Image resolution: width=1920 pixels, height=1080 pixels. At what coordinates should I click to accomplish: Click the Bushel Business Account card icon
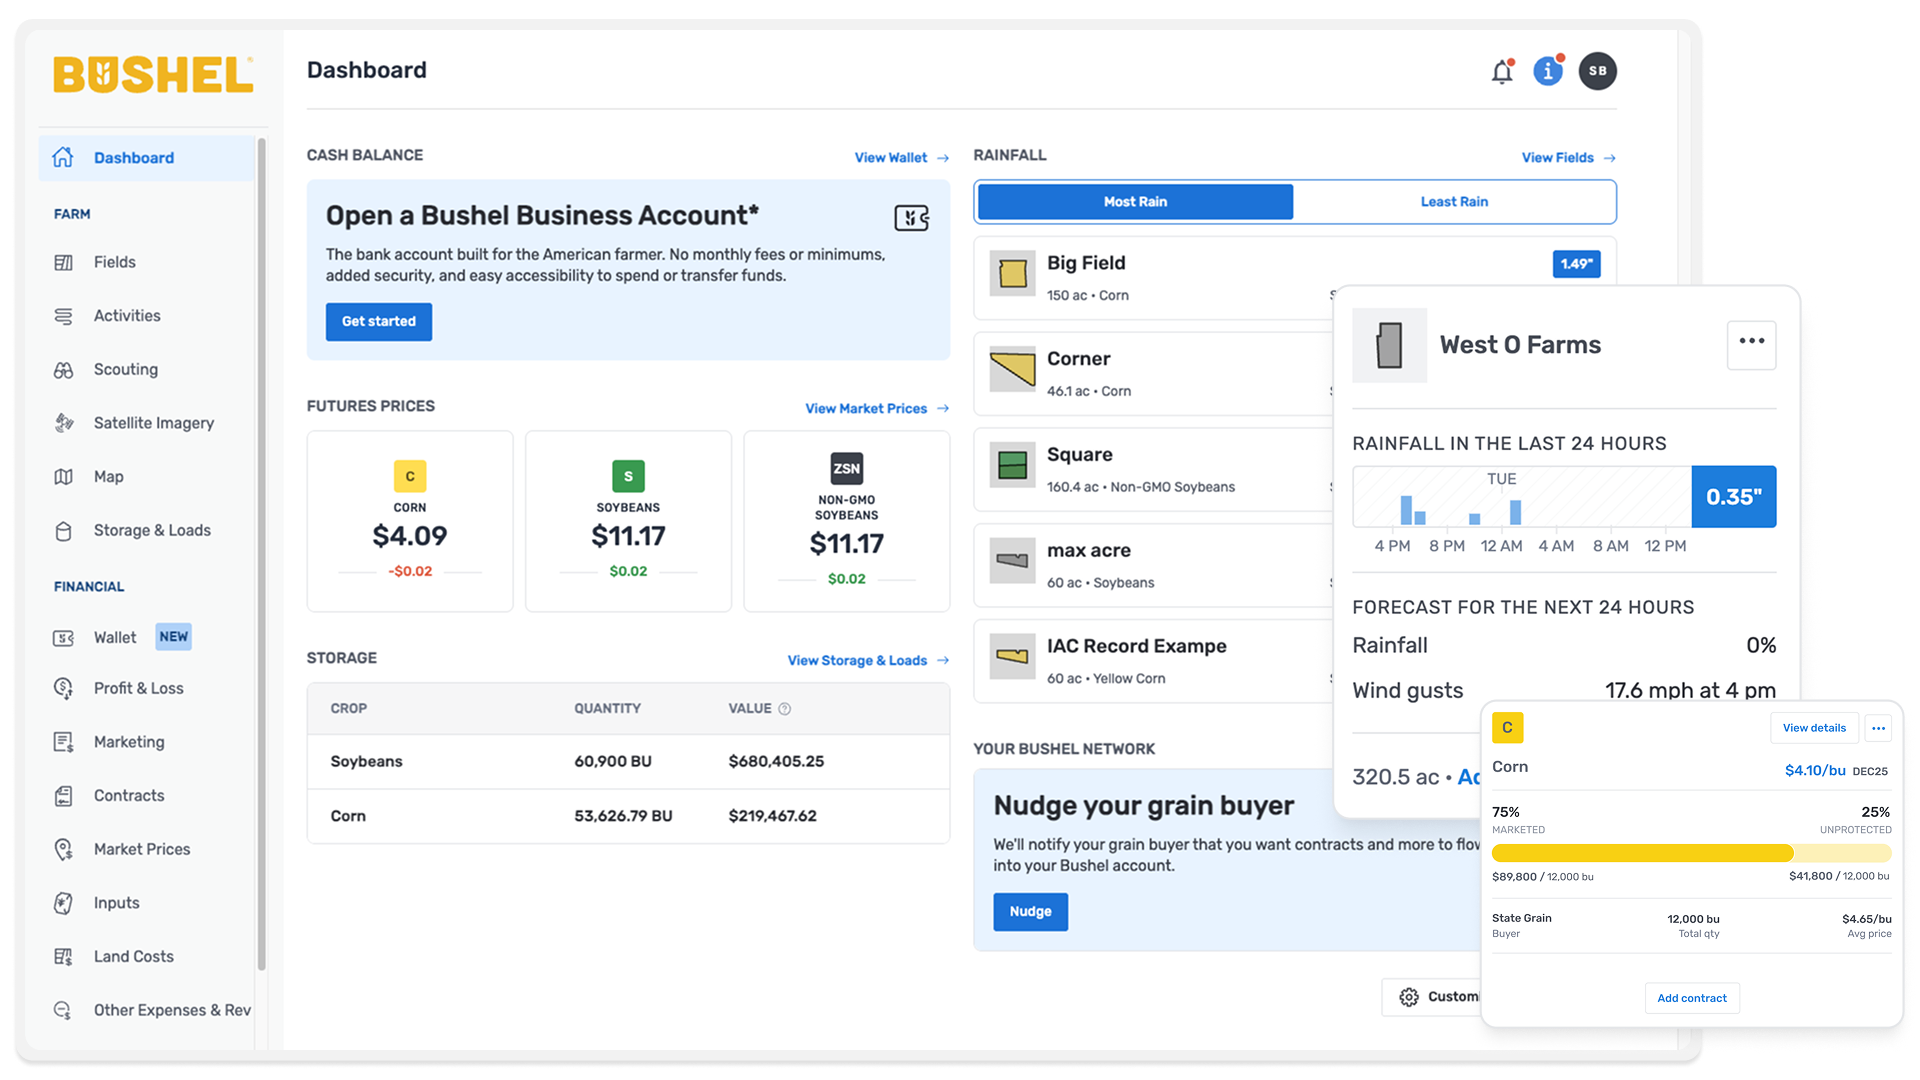911,218
